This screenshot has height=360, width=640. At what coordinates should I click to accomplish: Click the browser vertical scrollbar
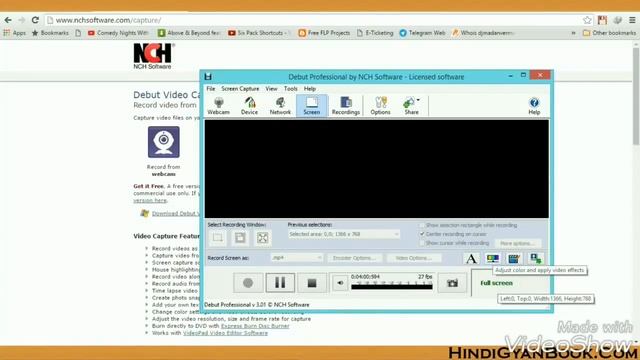636,96
